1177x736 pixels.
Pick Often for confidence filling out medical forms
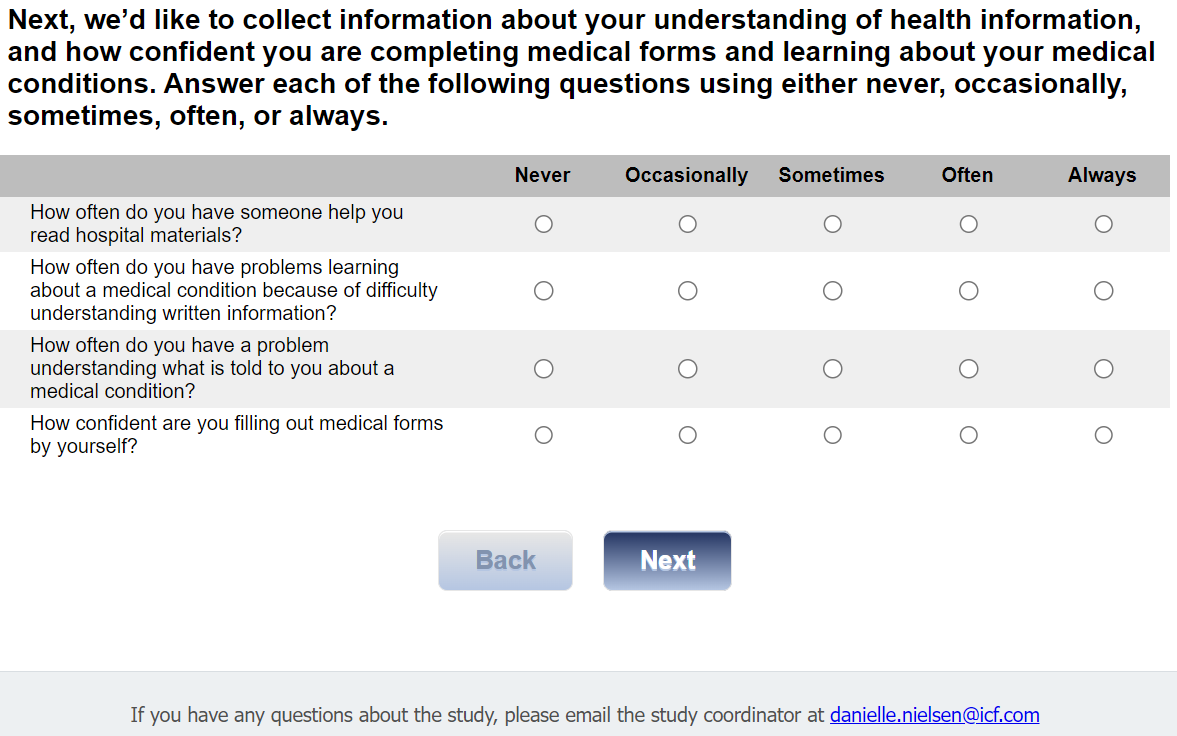(968, 435)
